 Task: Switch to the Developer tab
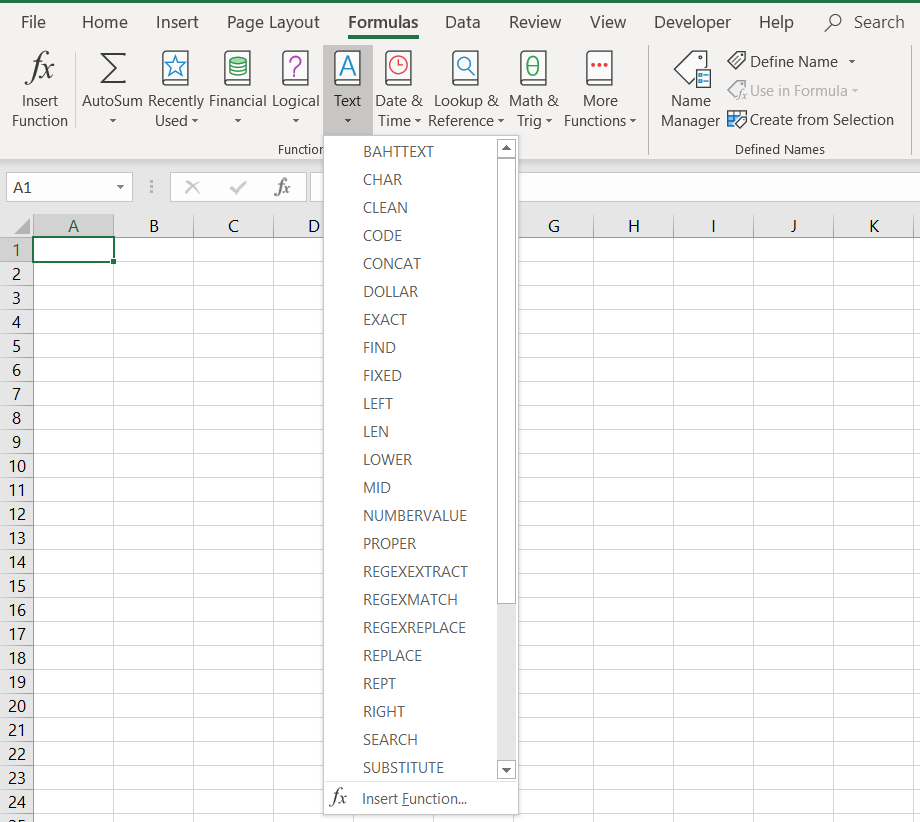692,22
